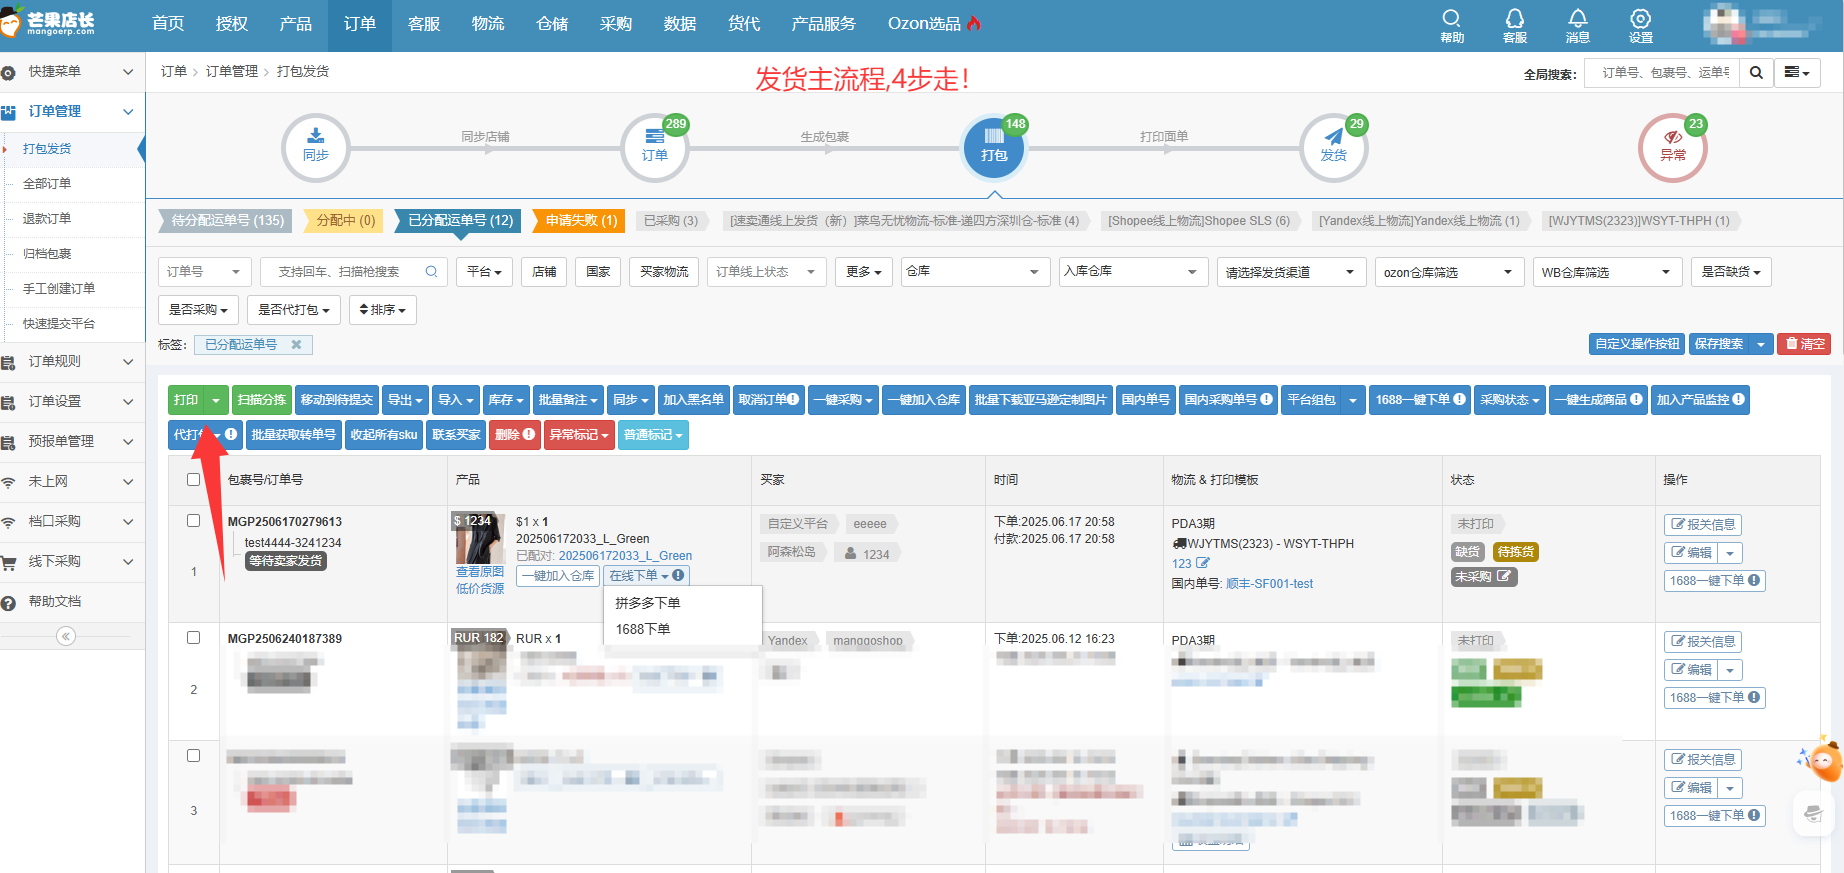Image resolution: width=1844 pixels, height=873 pixels.
Task: Open the 平台 platform filter dropdown
Action: coord(484,272)
